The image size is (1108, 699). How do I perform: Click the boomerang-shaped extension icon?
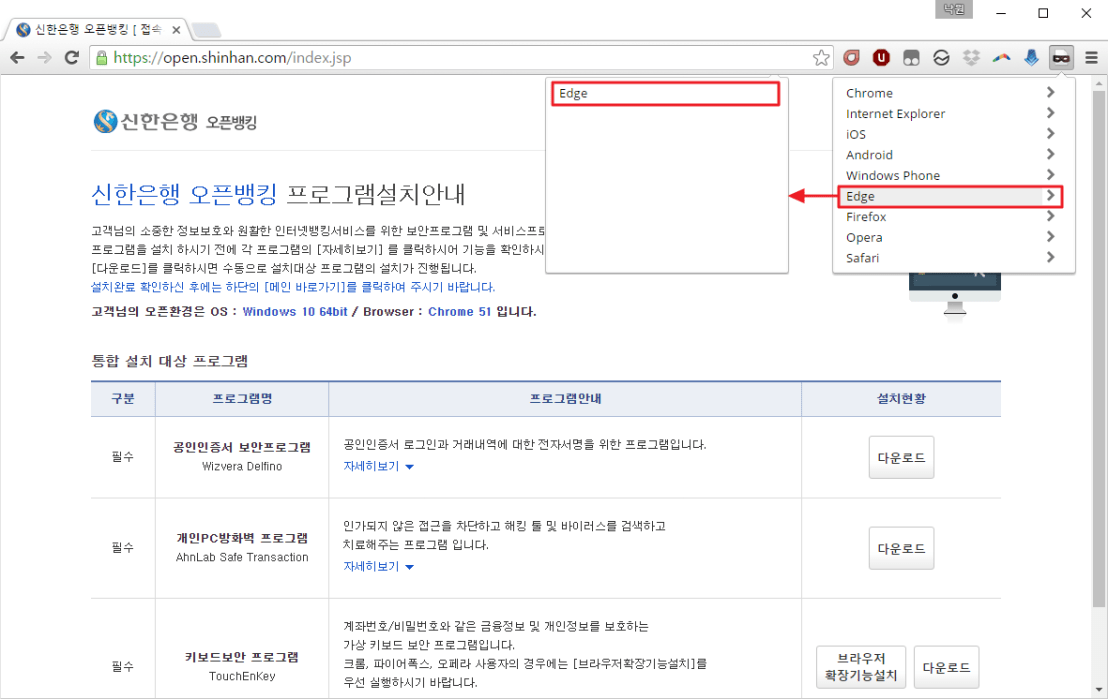tap(1001, 57)
